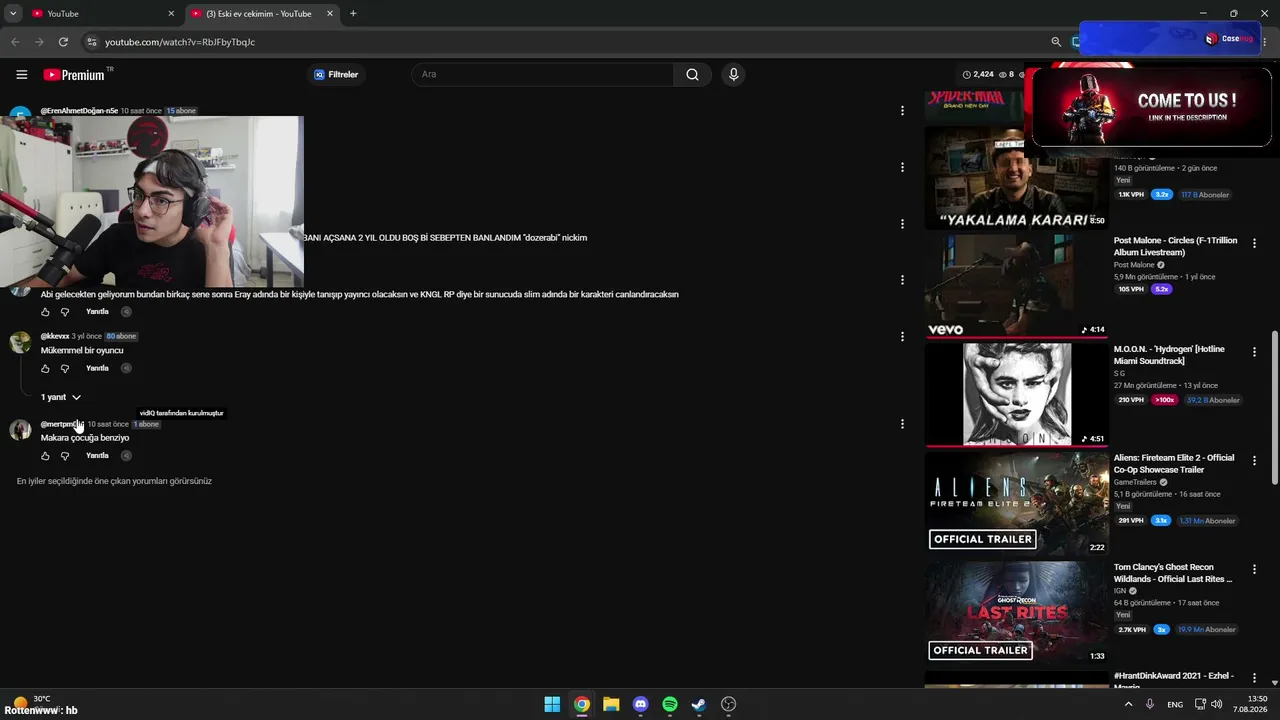Viewport: 1280px width, 720px height.
Task: Dislike the 'Mükemmel bir oyuncu' comment
Action: [65, 369]
